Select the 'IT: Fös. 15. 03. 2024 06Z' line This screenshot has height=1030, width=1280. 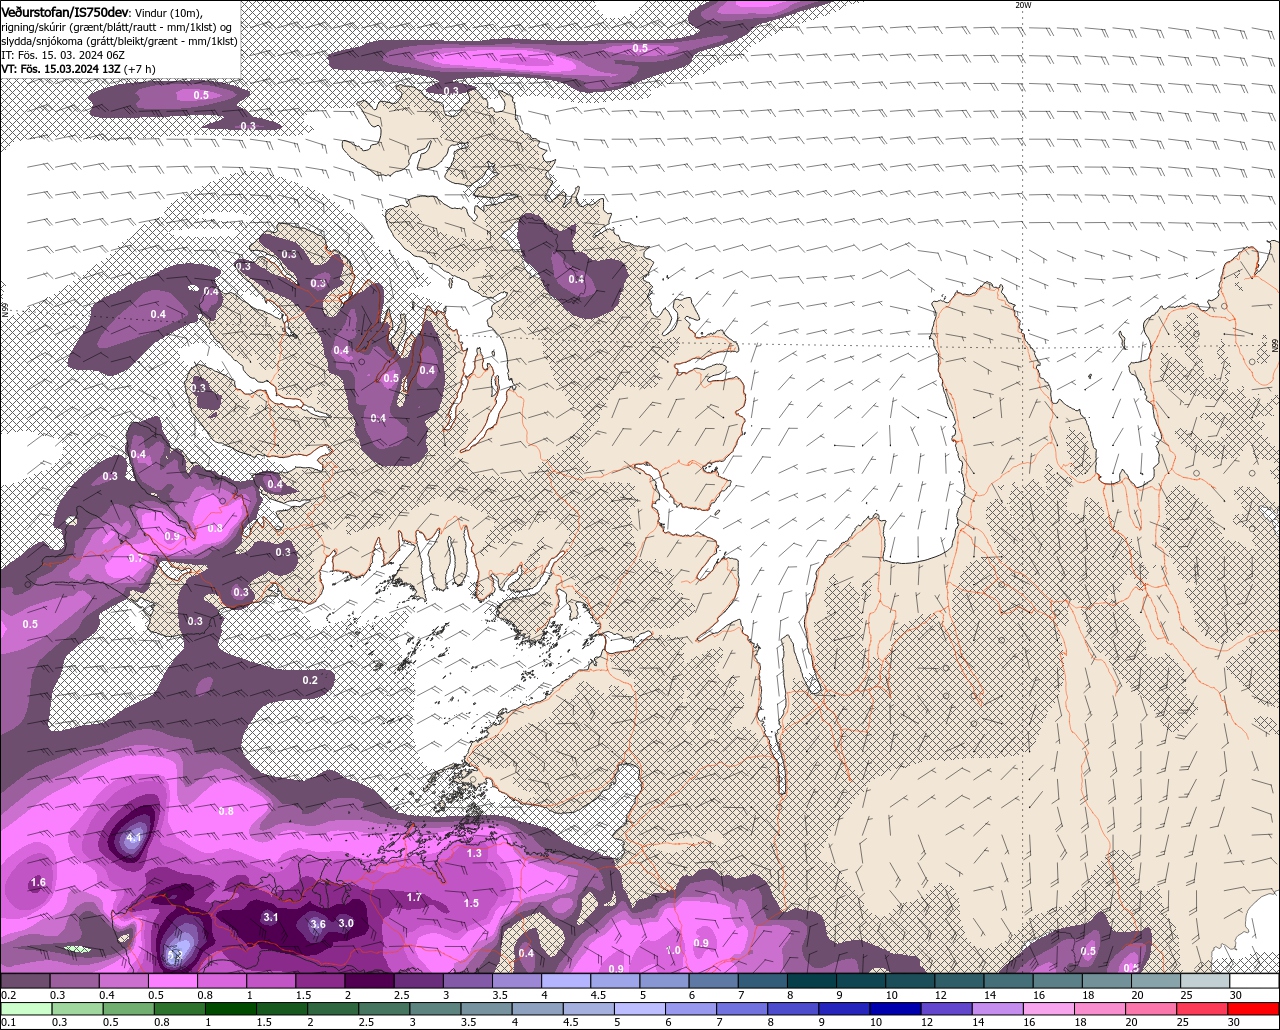click(61, 54)
